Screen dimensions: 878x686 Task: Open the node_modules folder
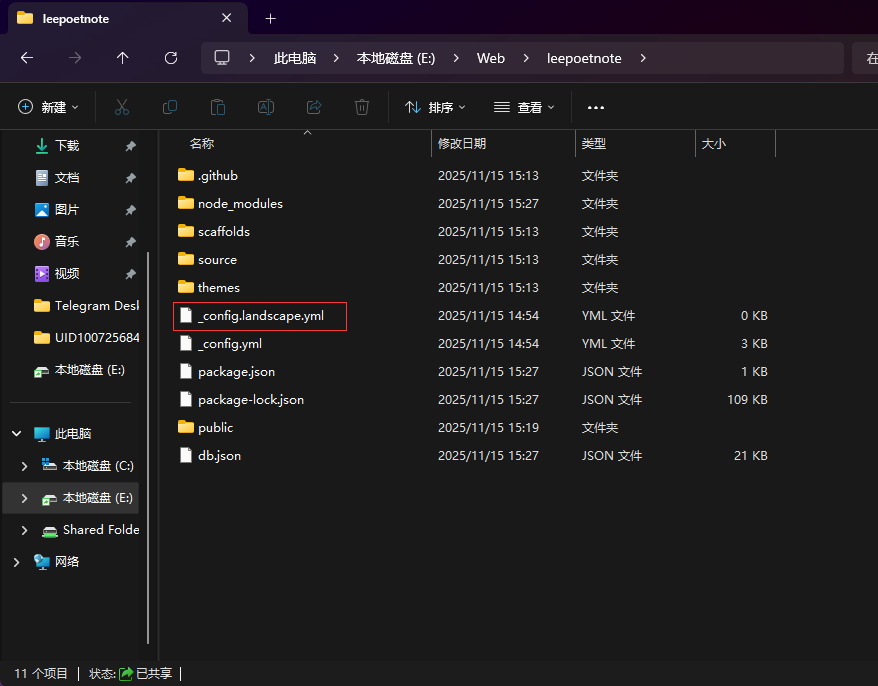coord(240,204)
